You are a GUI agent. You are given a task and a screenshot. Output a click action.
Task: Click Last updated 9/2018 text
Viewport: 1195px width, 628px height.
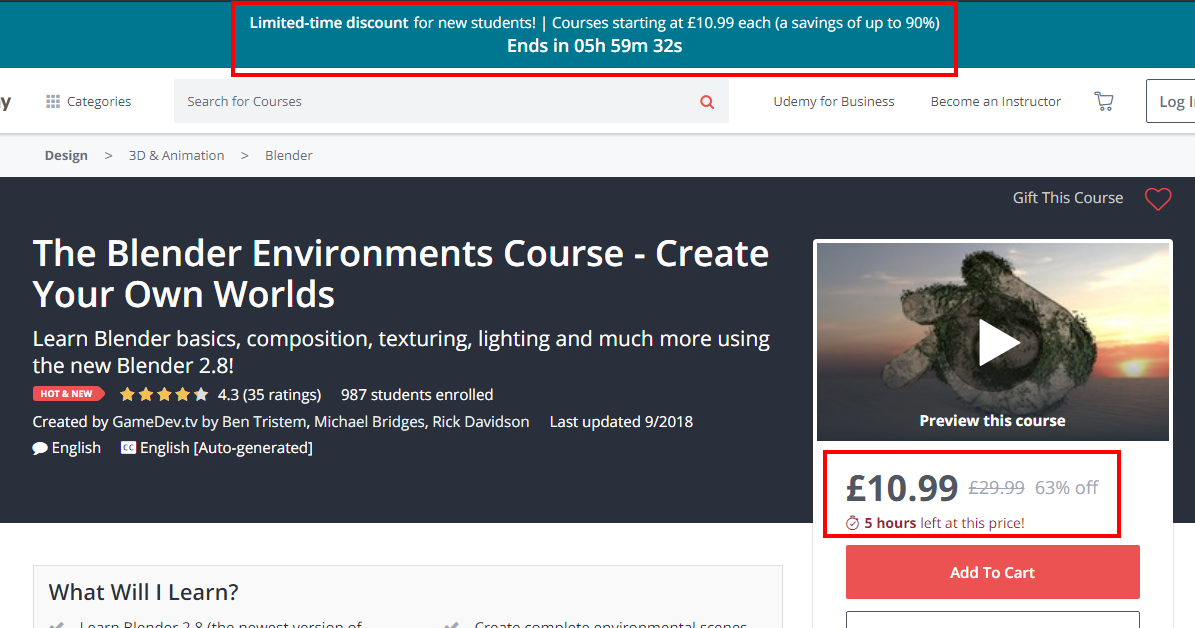pyautogui.click(x=621, y=421)
